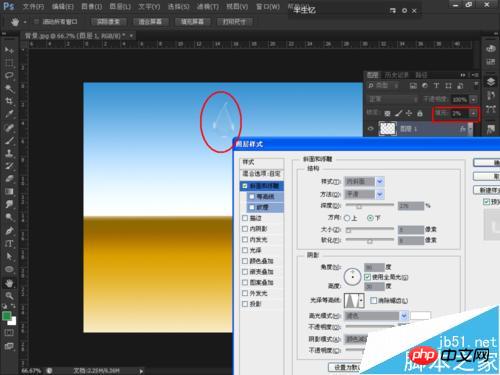
Task: Select the Pen tool
Action: click(x=9, y=231)
